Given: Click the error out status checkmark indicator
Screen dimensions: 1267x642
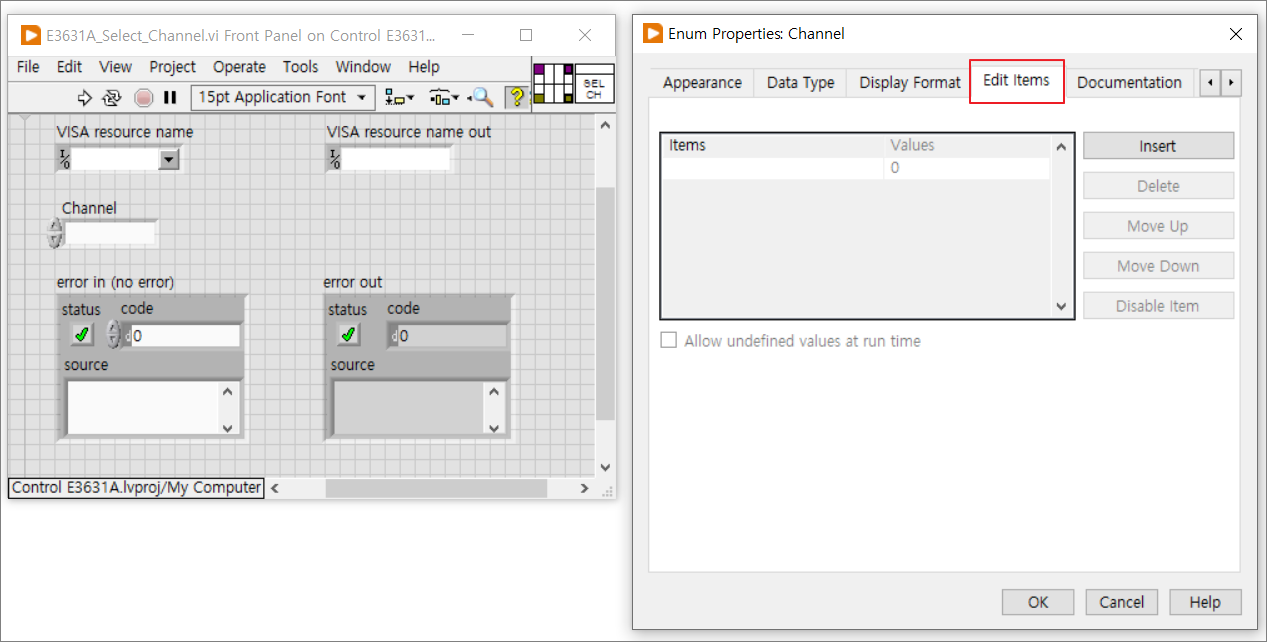Looking at the screenshot, I should [x=348, y=335].
